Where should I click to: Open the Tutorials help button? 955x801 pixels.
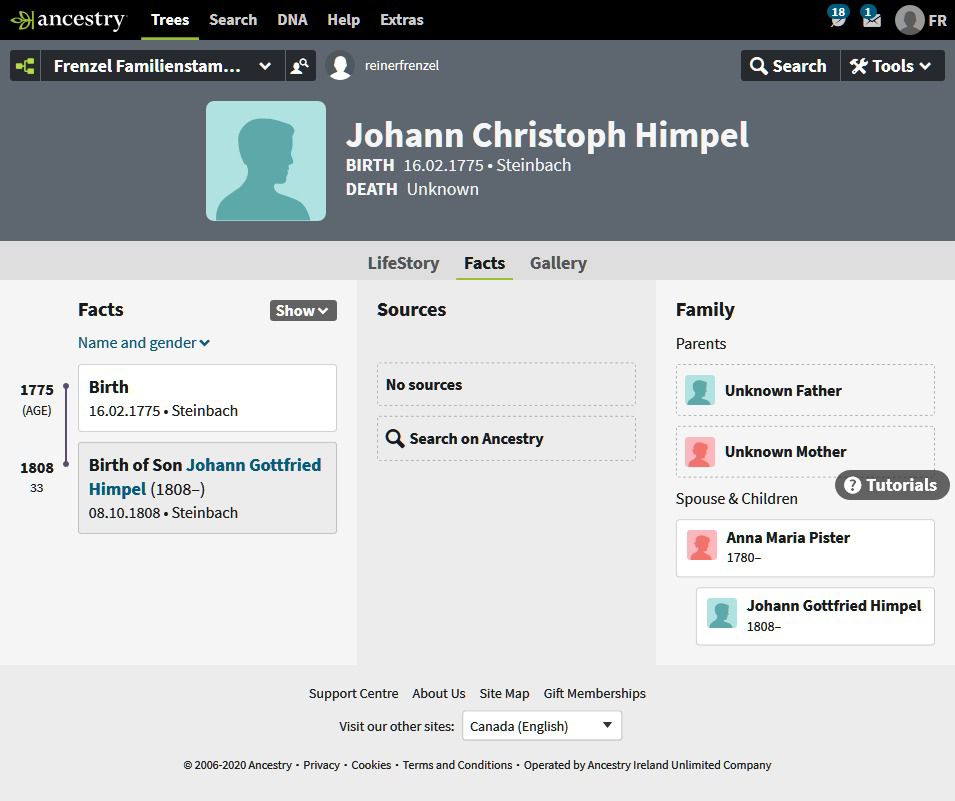(x=892, y=485)
